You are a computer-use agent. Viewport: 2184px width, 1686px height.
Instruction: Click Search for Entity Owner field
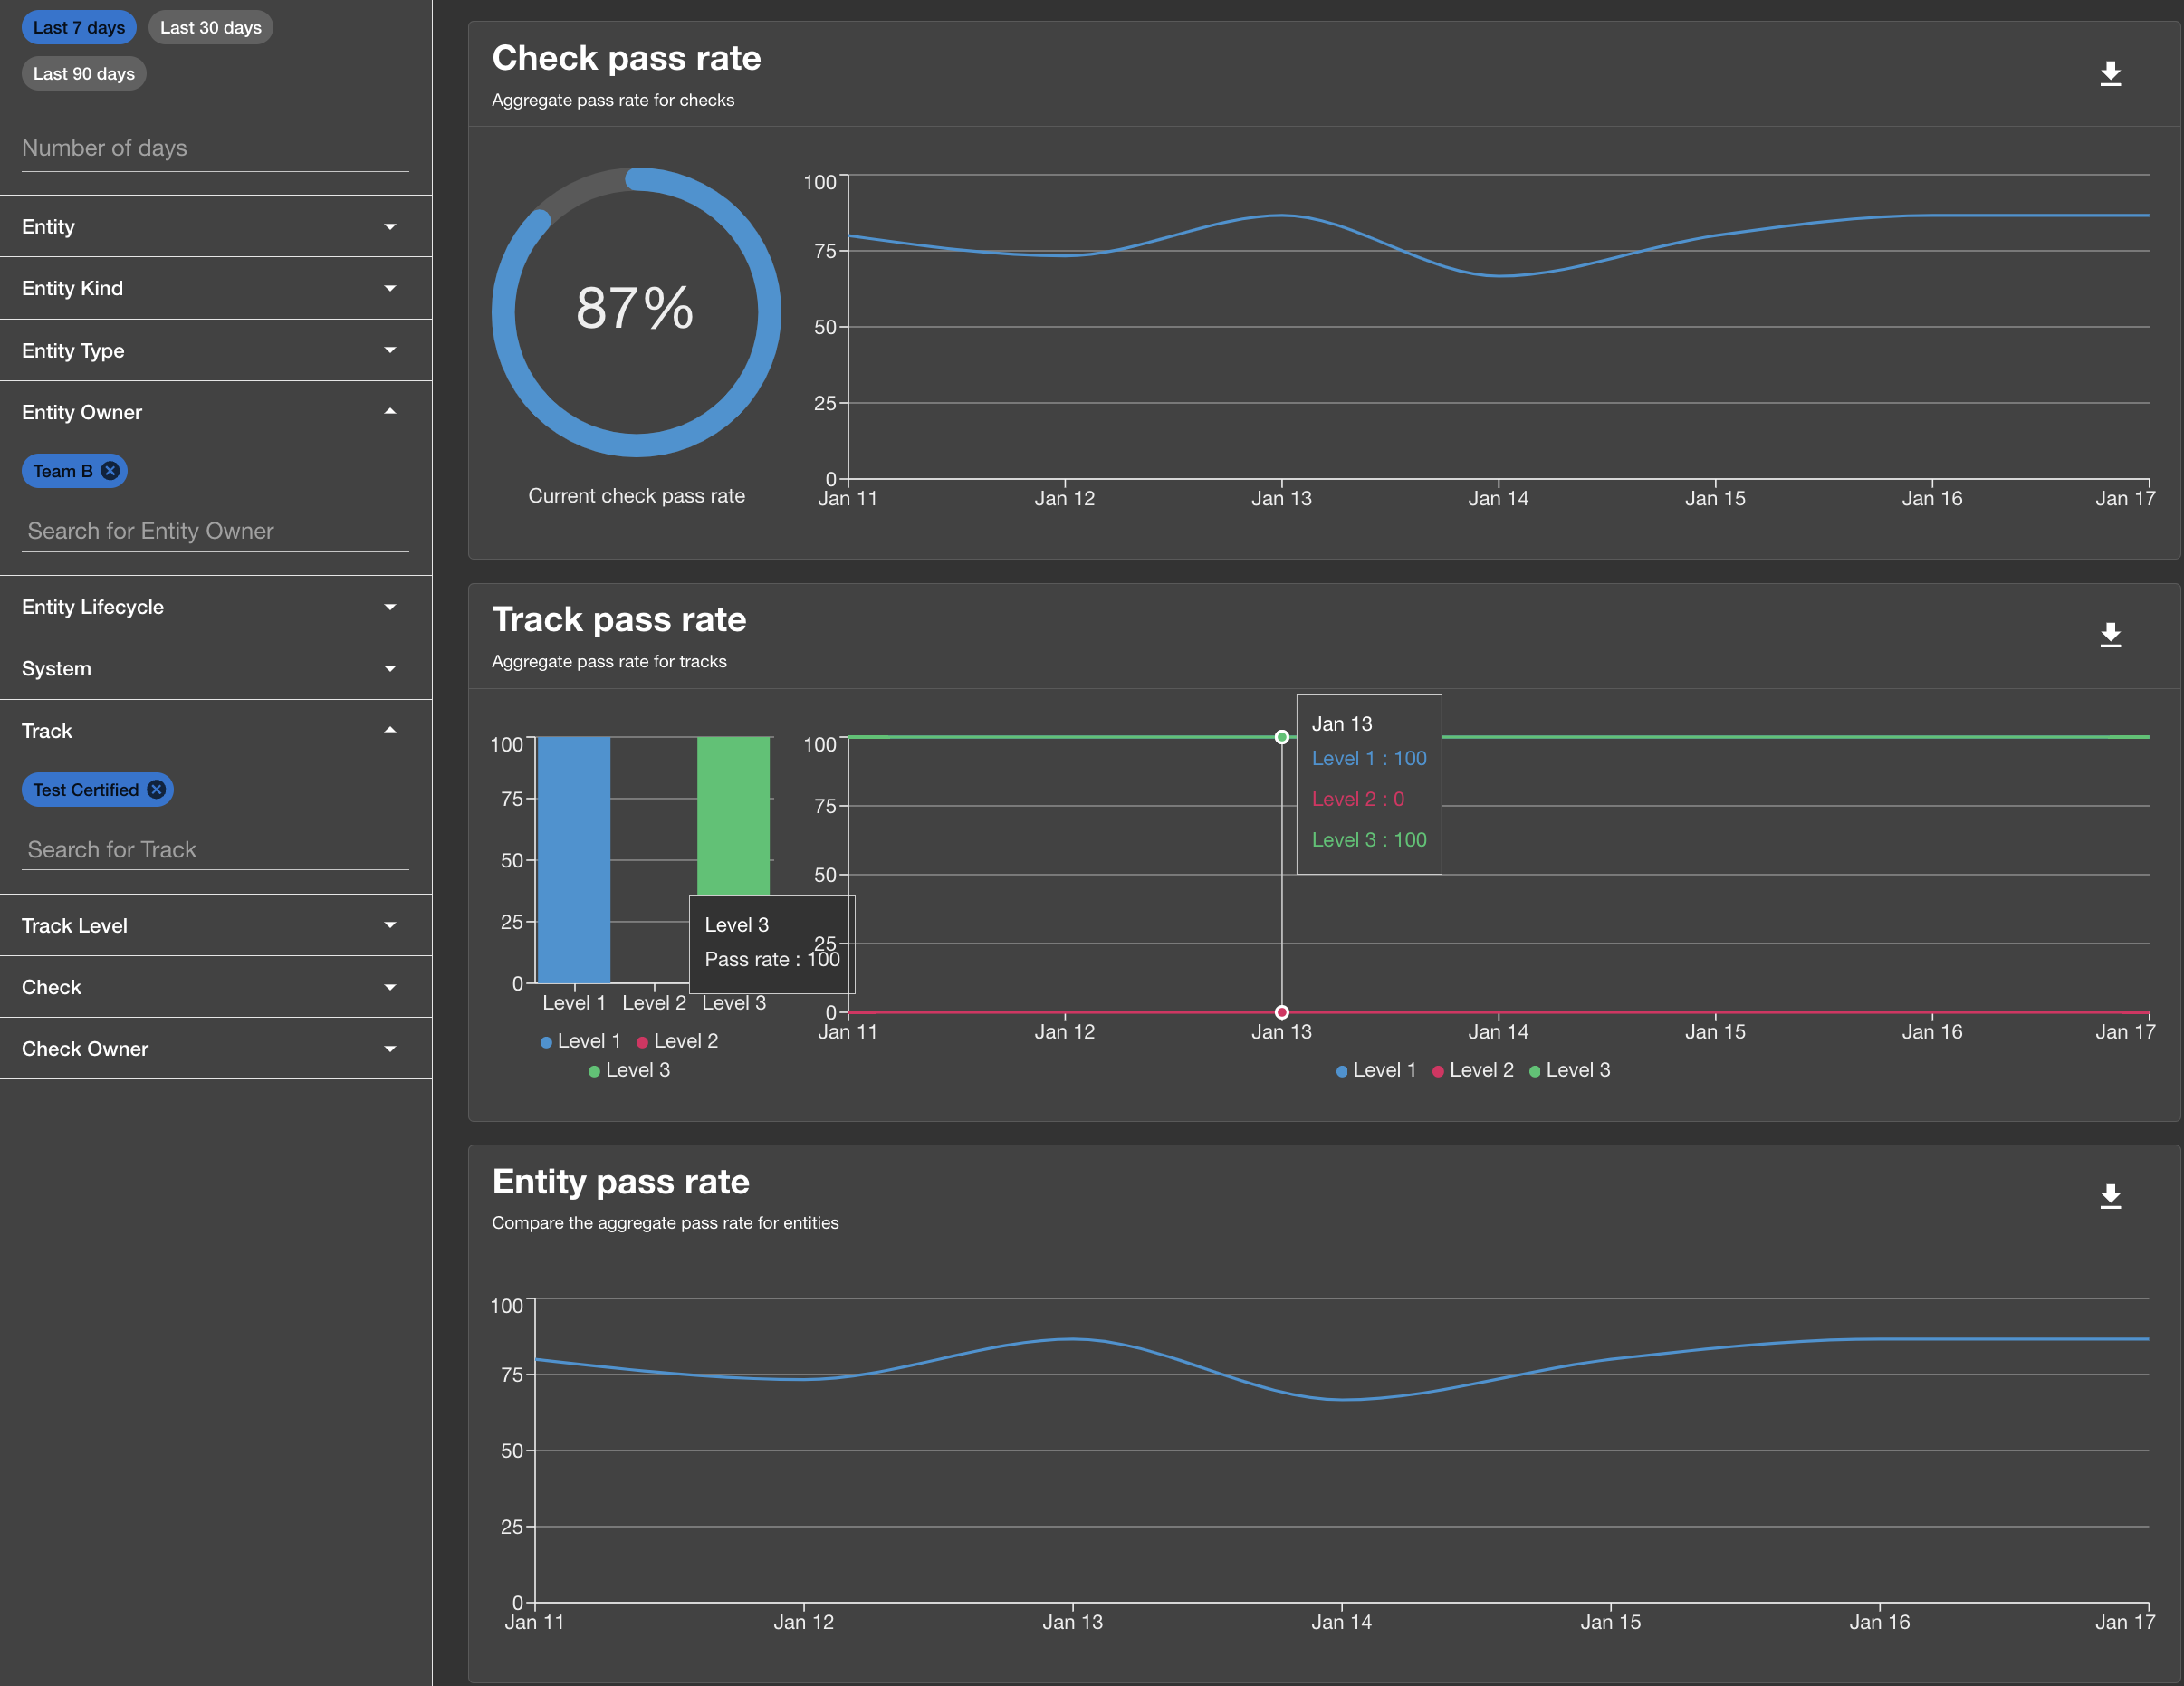[x=215, y=530]
